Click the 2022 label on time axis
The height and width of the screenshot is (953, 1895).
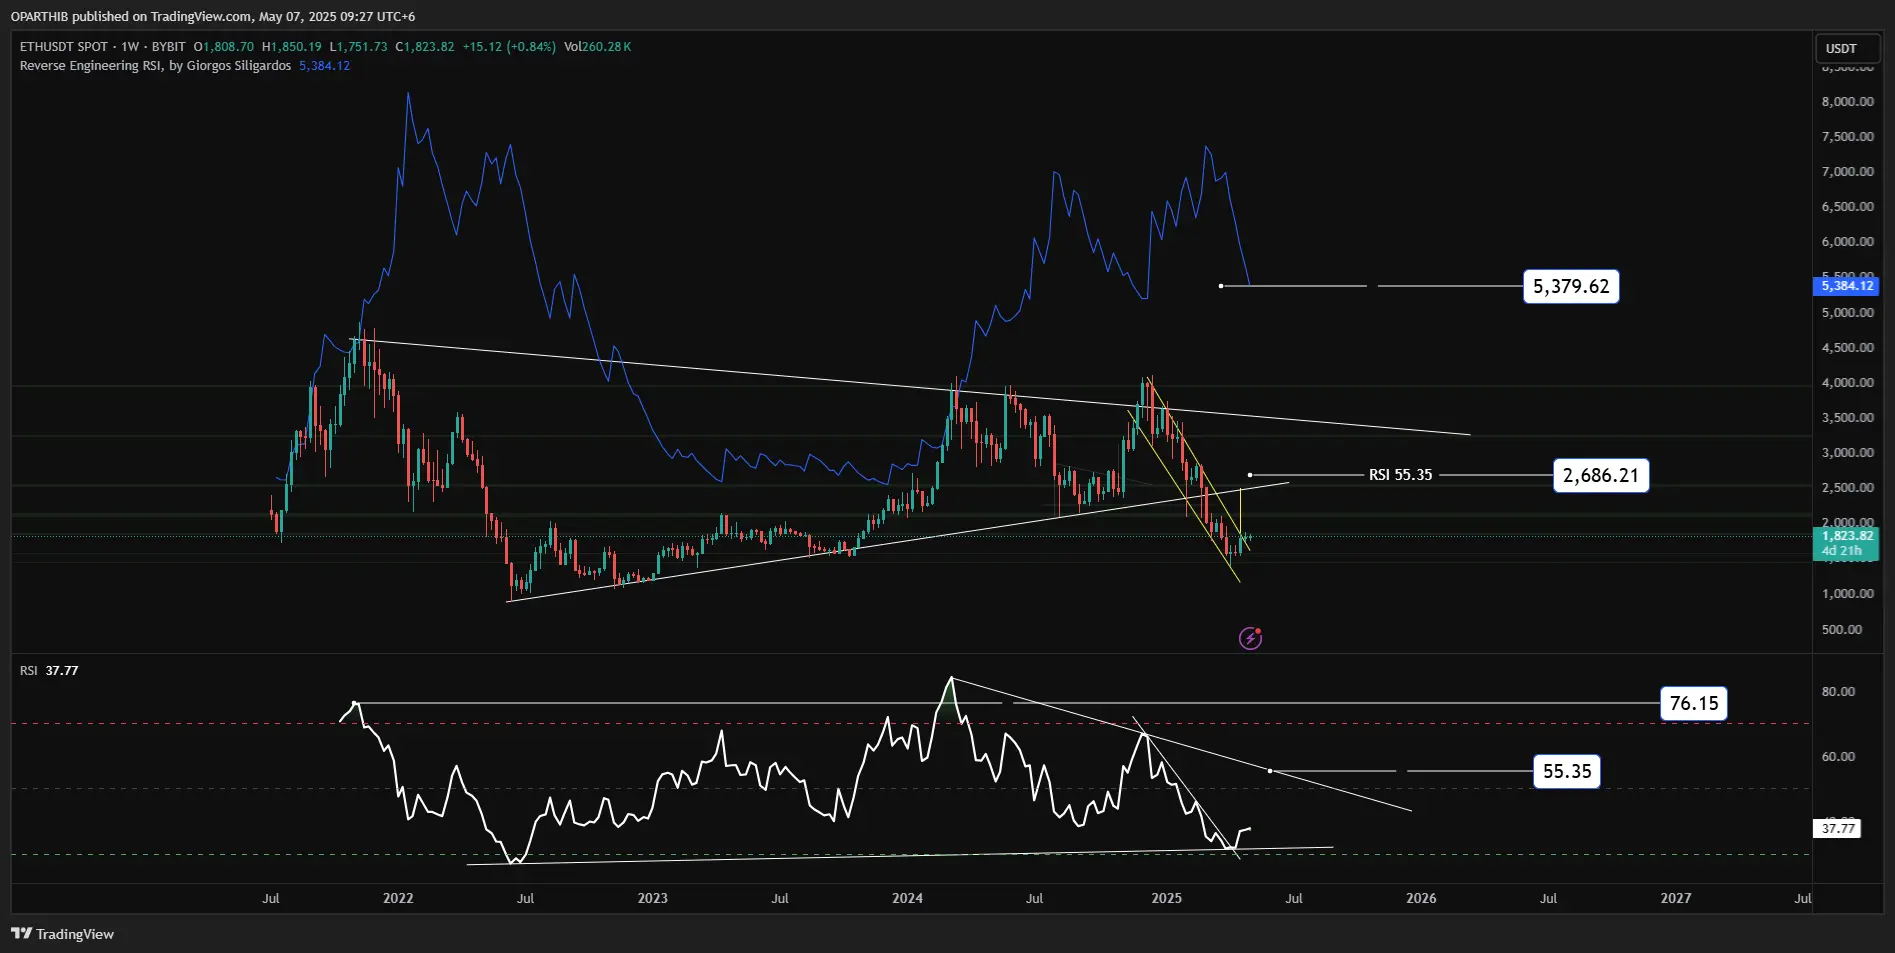[398, 898]
